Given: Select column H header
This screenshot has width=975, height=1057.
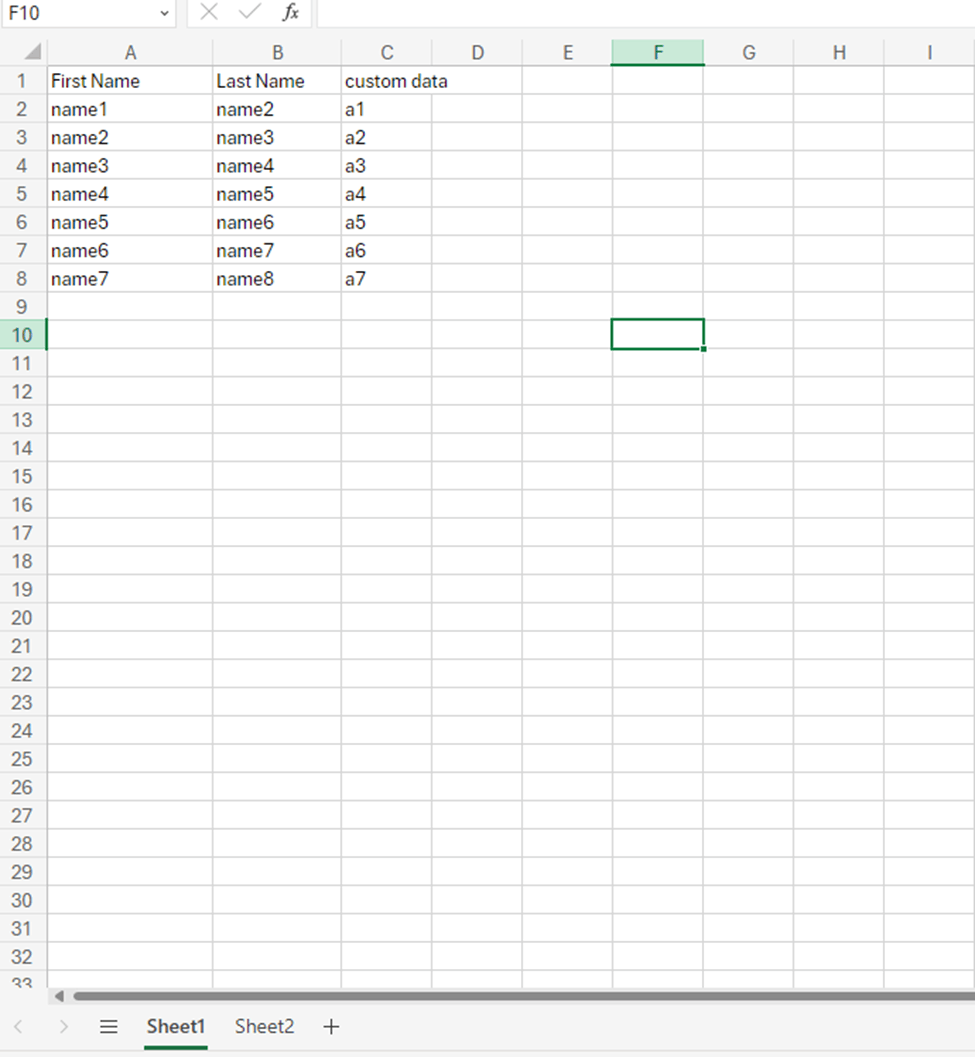Looking at the screenshot, I should pyautogui.click(x=839, y=53).
